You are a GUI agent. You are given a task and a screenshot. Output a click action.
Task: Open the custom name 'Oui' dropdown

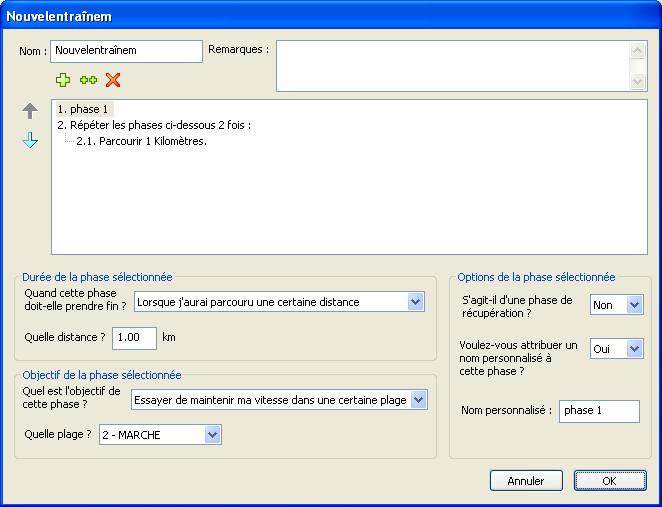(x=616, y=349)
